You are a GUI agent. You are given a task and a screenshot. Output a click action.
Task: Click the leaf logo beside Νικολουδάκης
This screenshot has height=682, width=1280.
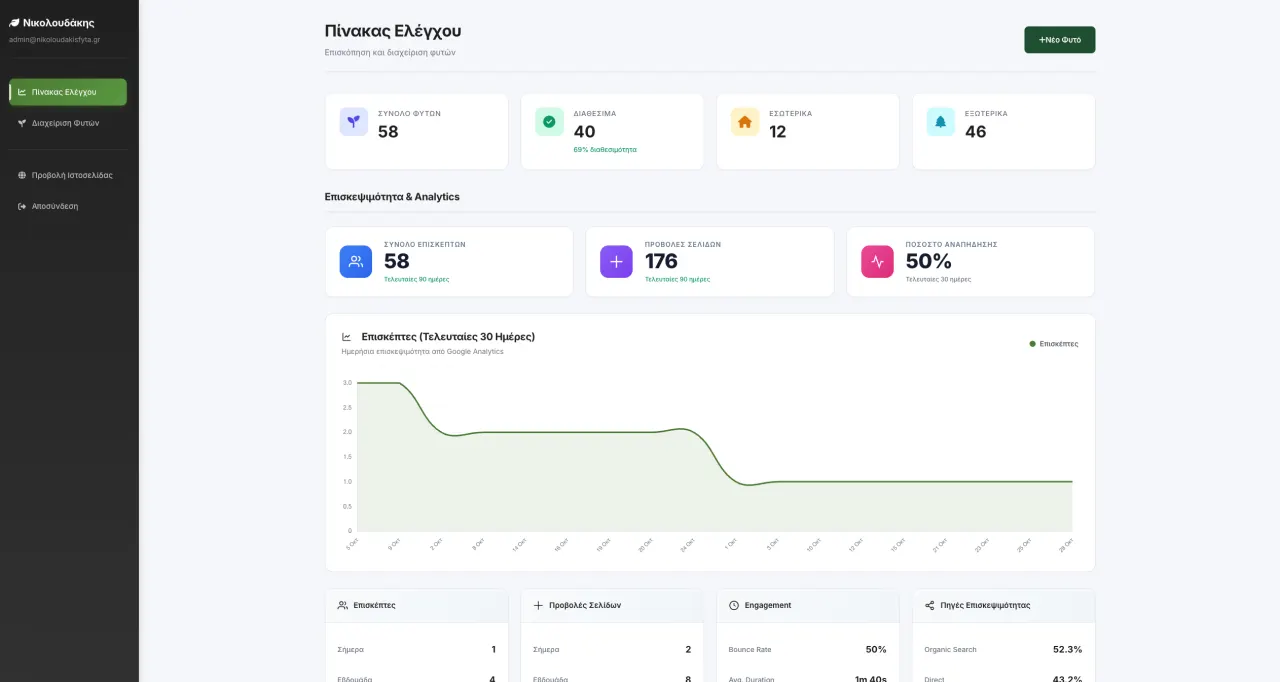click(x=14, y=23)
